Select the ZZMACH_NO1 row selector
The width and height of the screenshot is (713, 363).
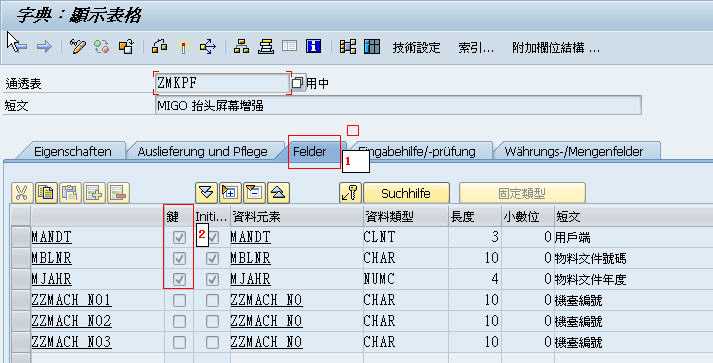[20, 300]
